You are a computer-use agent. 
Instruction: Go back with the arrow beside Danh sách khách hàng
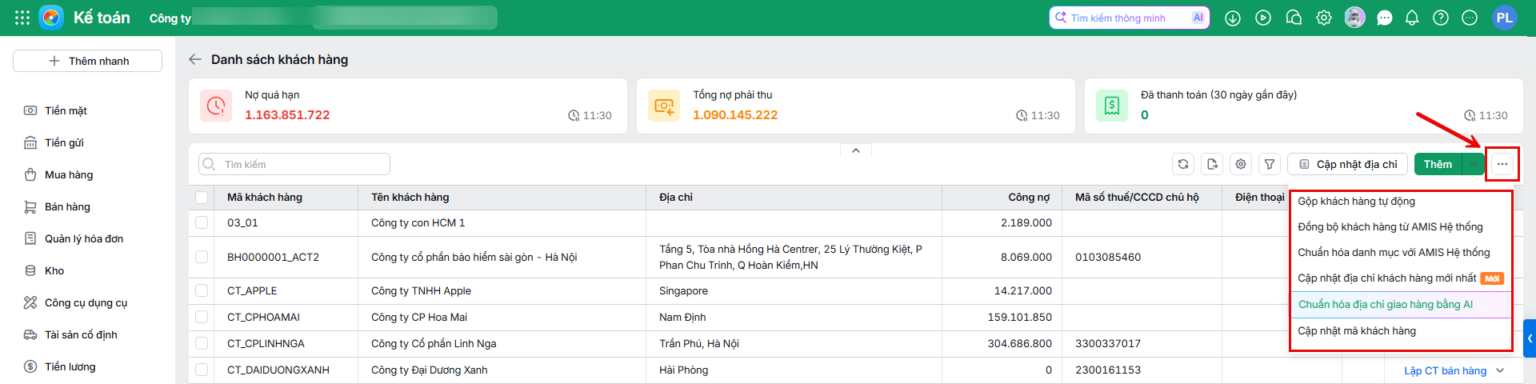(195, 60)
